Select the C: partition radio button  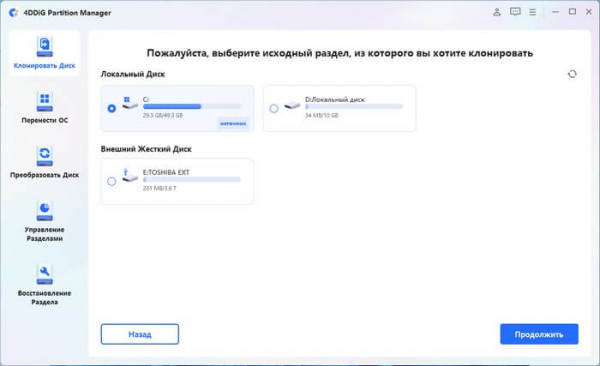(x=111, y=108)
